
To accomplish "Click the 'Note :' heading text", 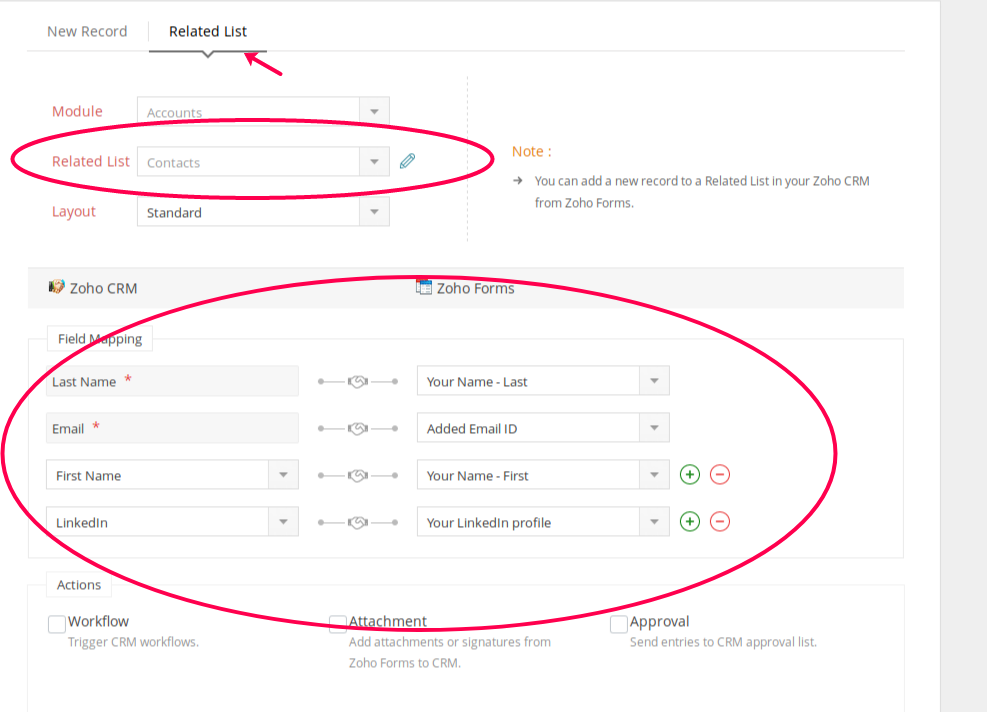I will 531,152.
